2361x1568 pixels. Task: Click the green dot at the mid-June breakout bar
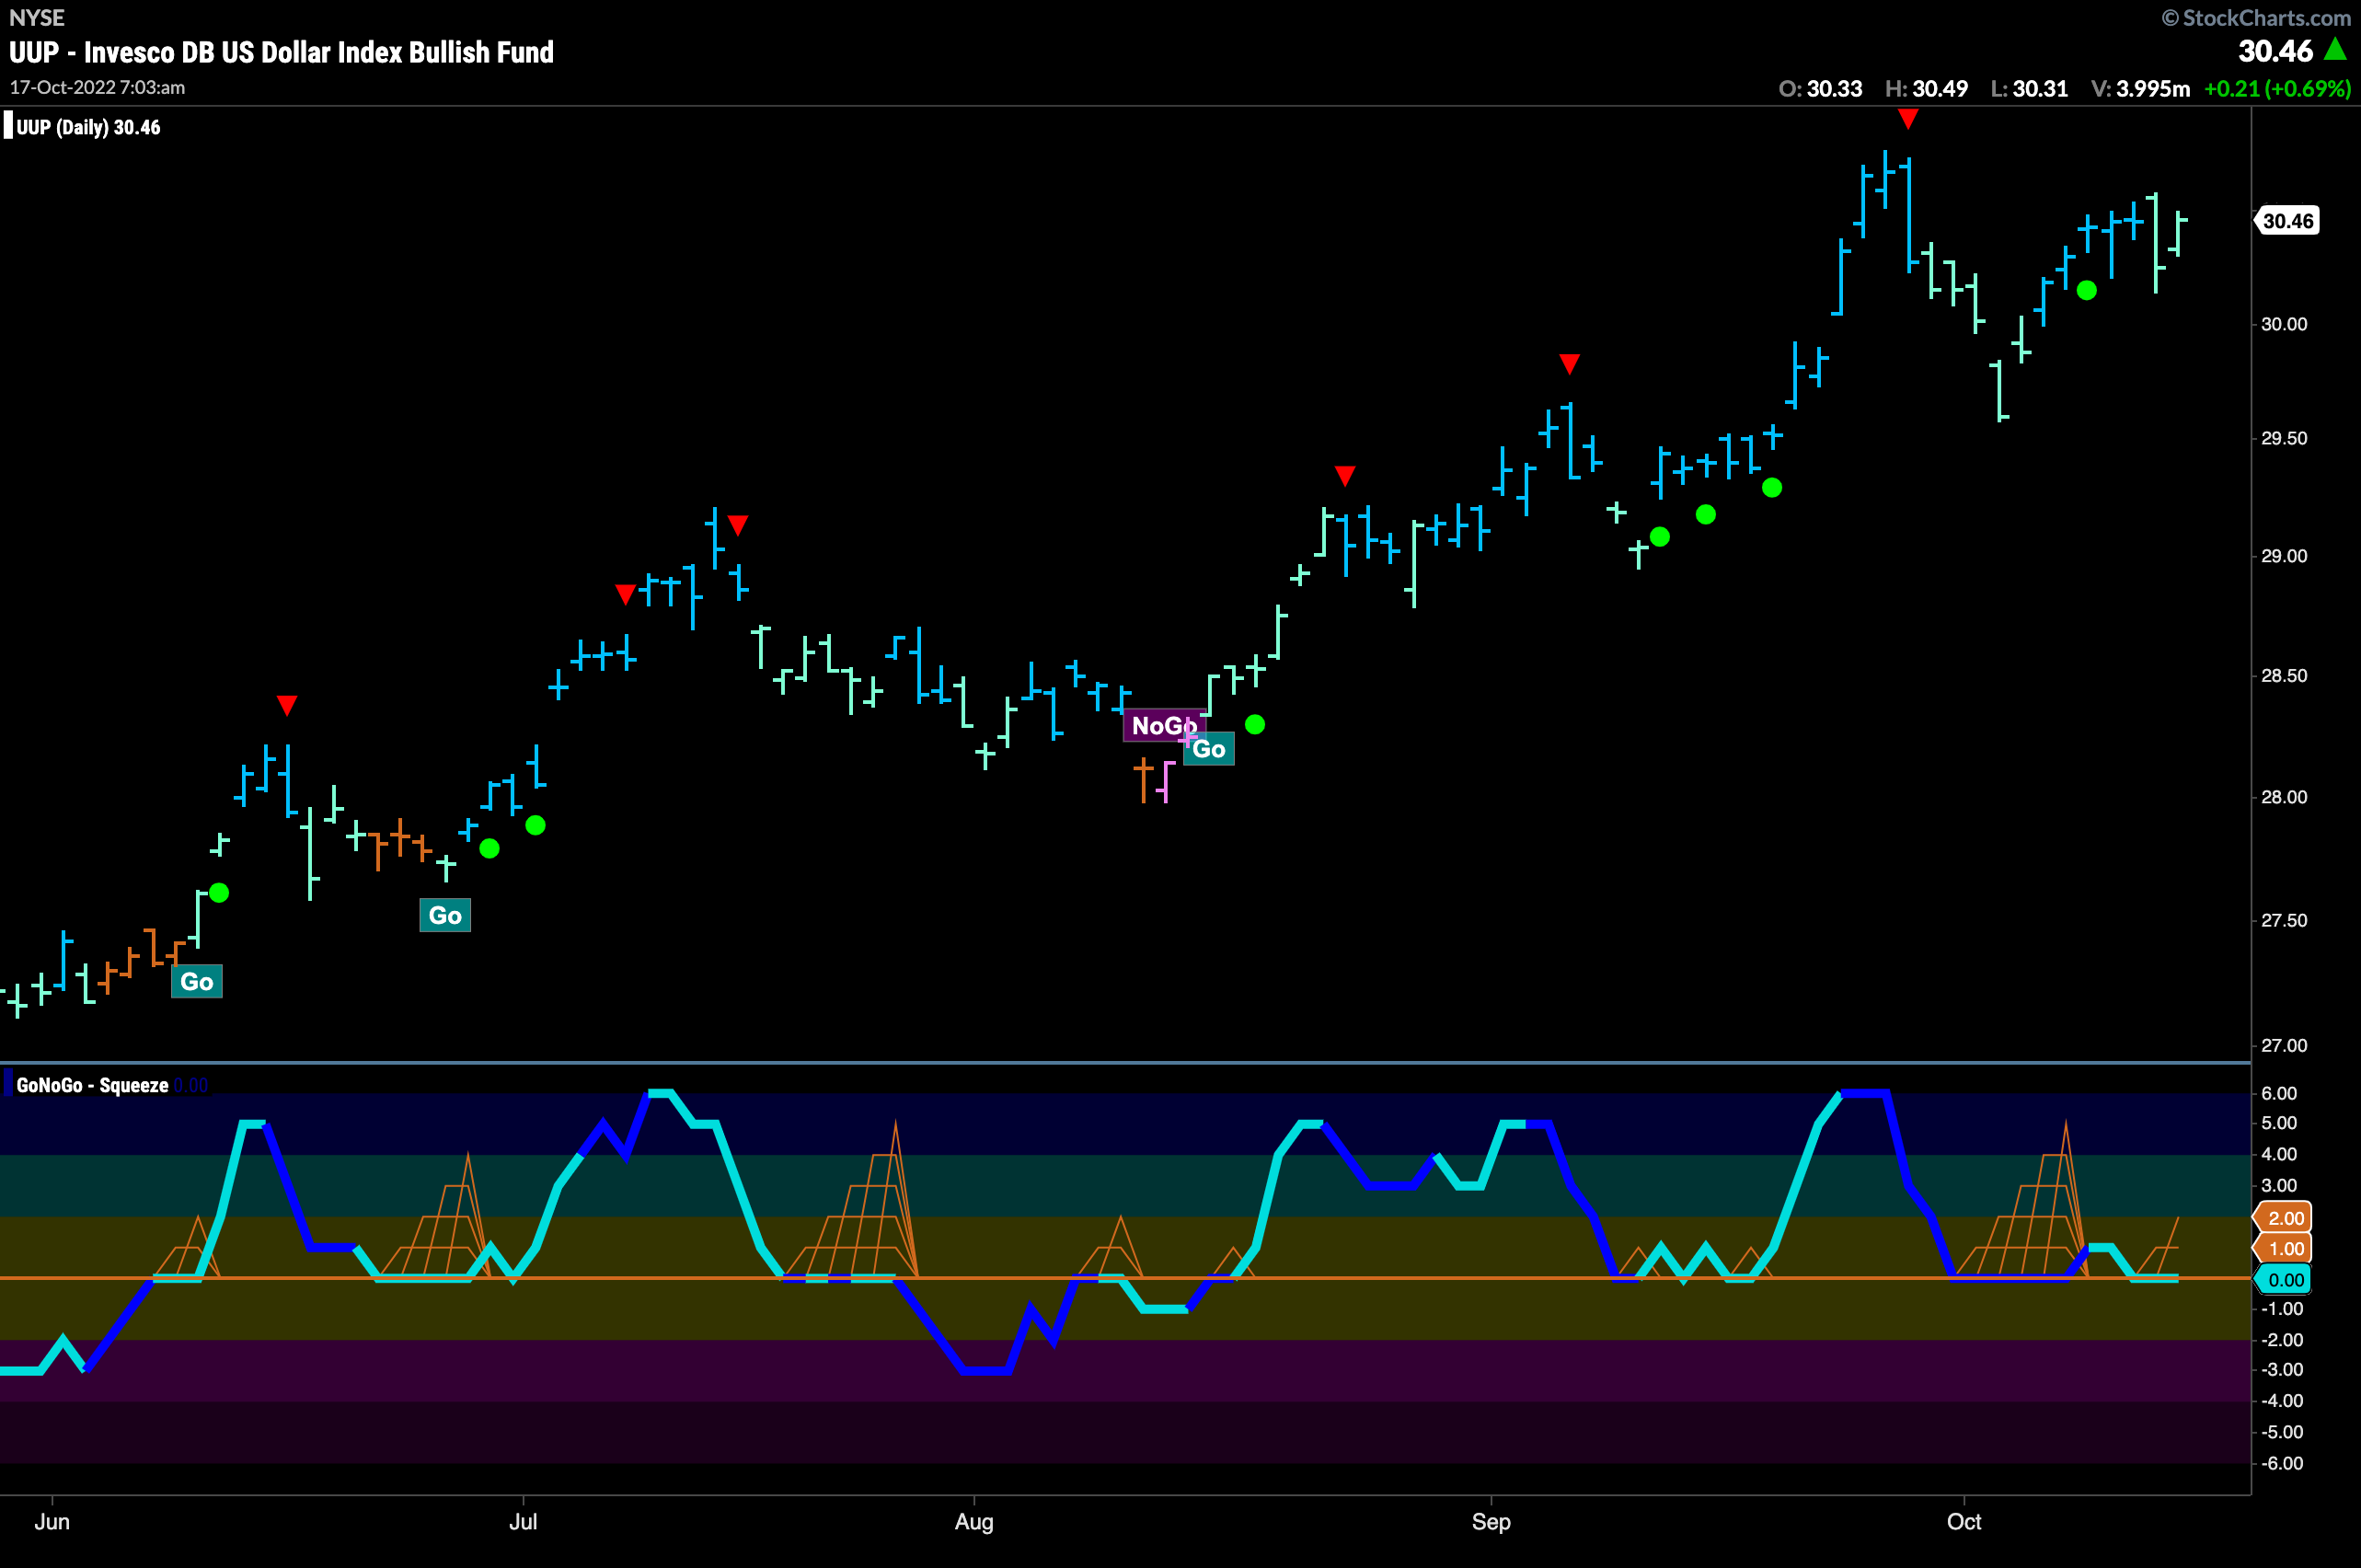pos(219,893)
